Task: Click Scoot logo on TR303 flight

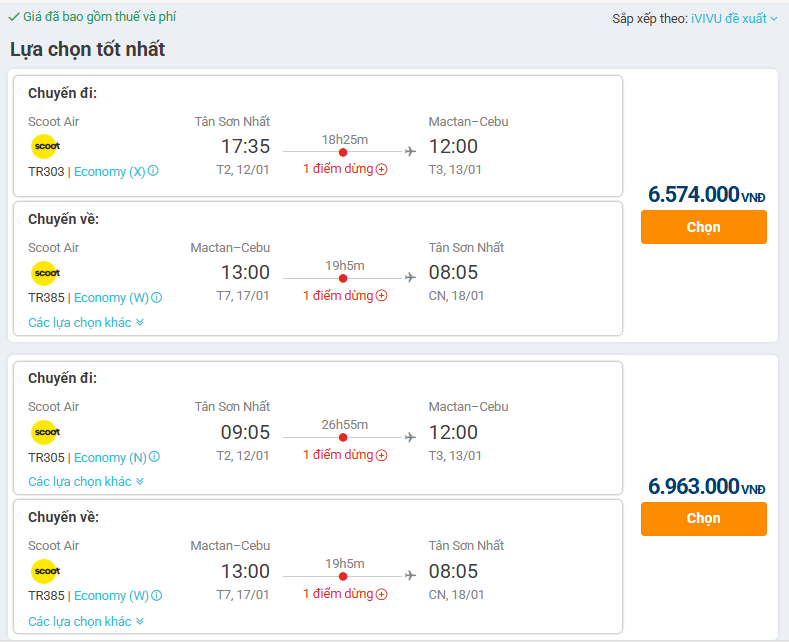Action: click(44, 147)
